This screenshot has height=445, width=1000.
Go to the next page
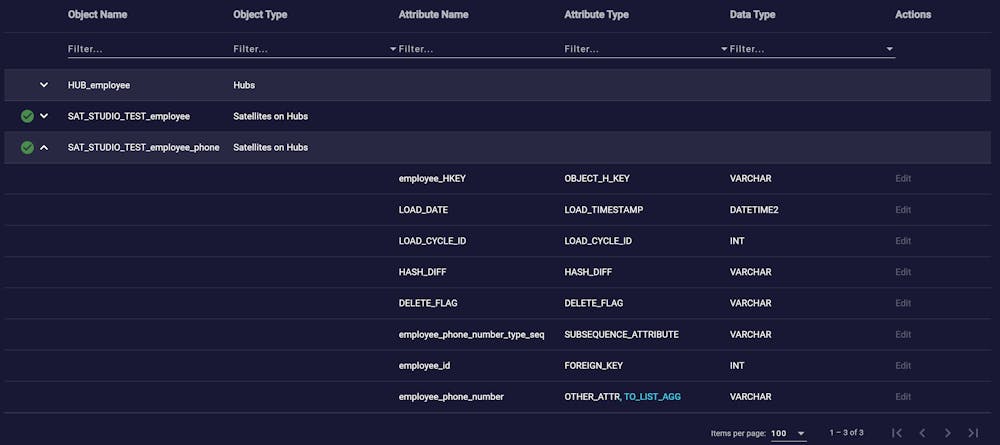click(x=948, y=433)
